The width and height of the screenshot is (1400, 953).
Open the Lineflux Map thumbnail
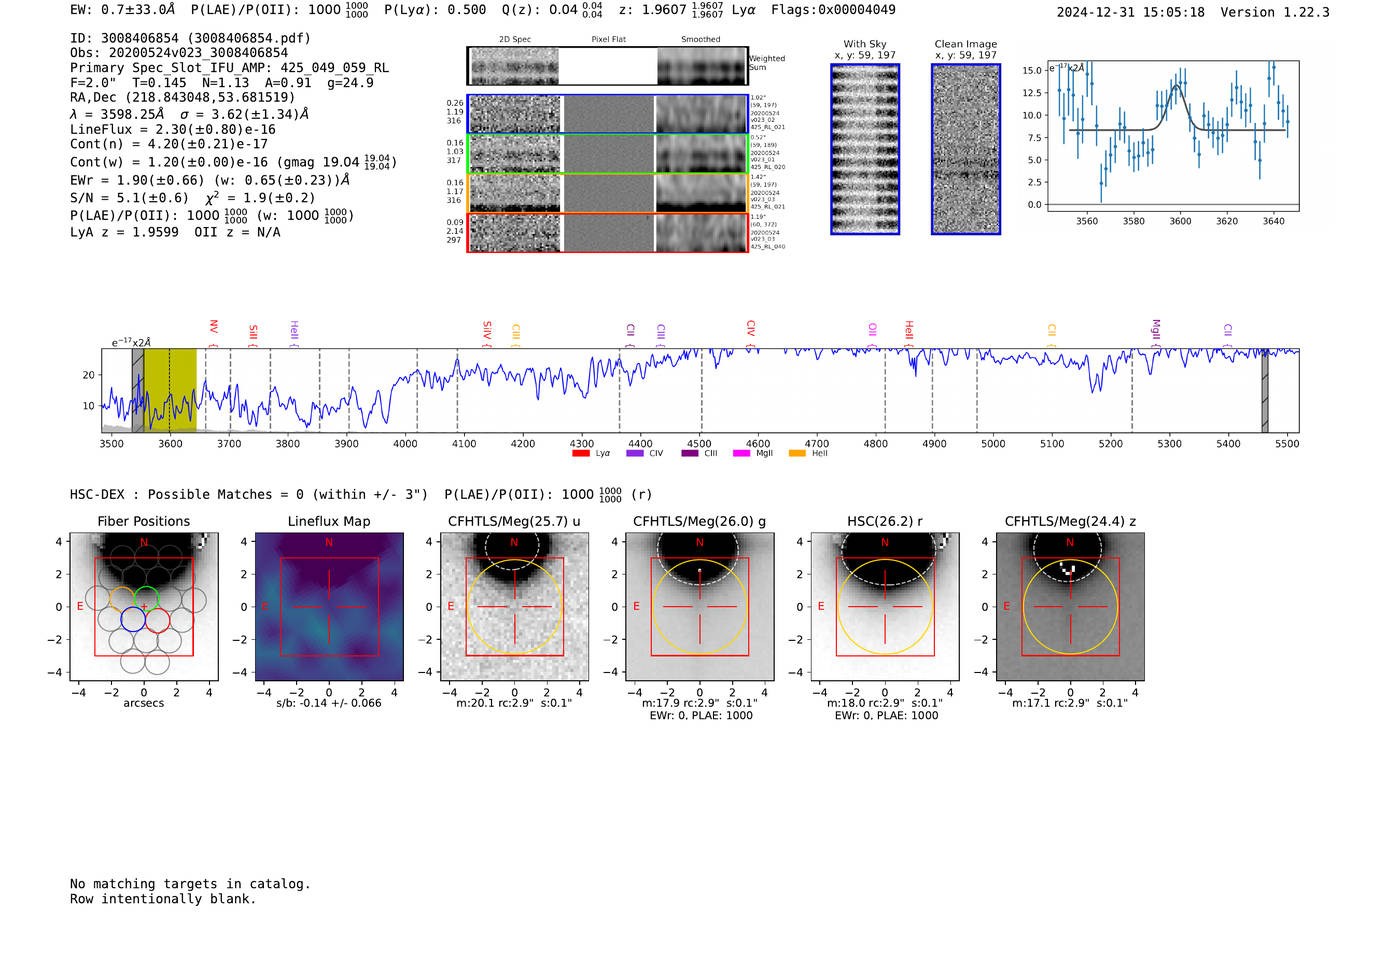329,607
